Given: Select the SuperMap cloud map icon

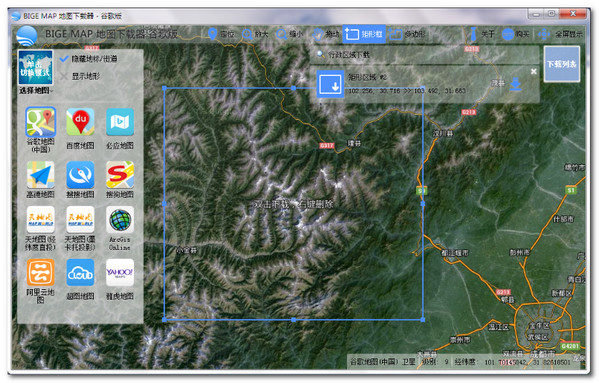Looking at the screenshot, I should point(80,272).
